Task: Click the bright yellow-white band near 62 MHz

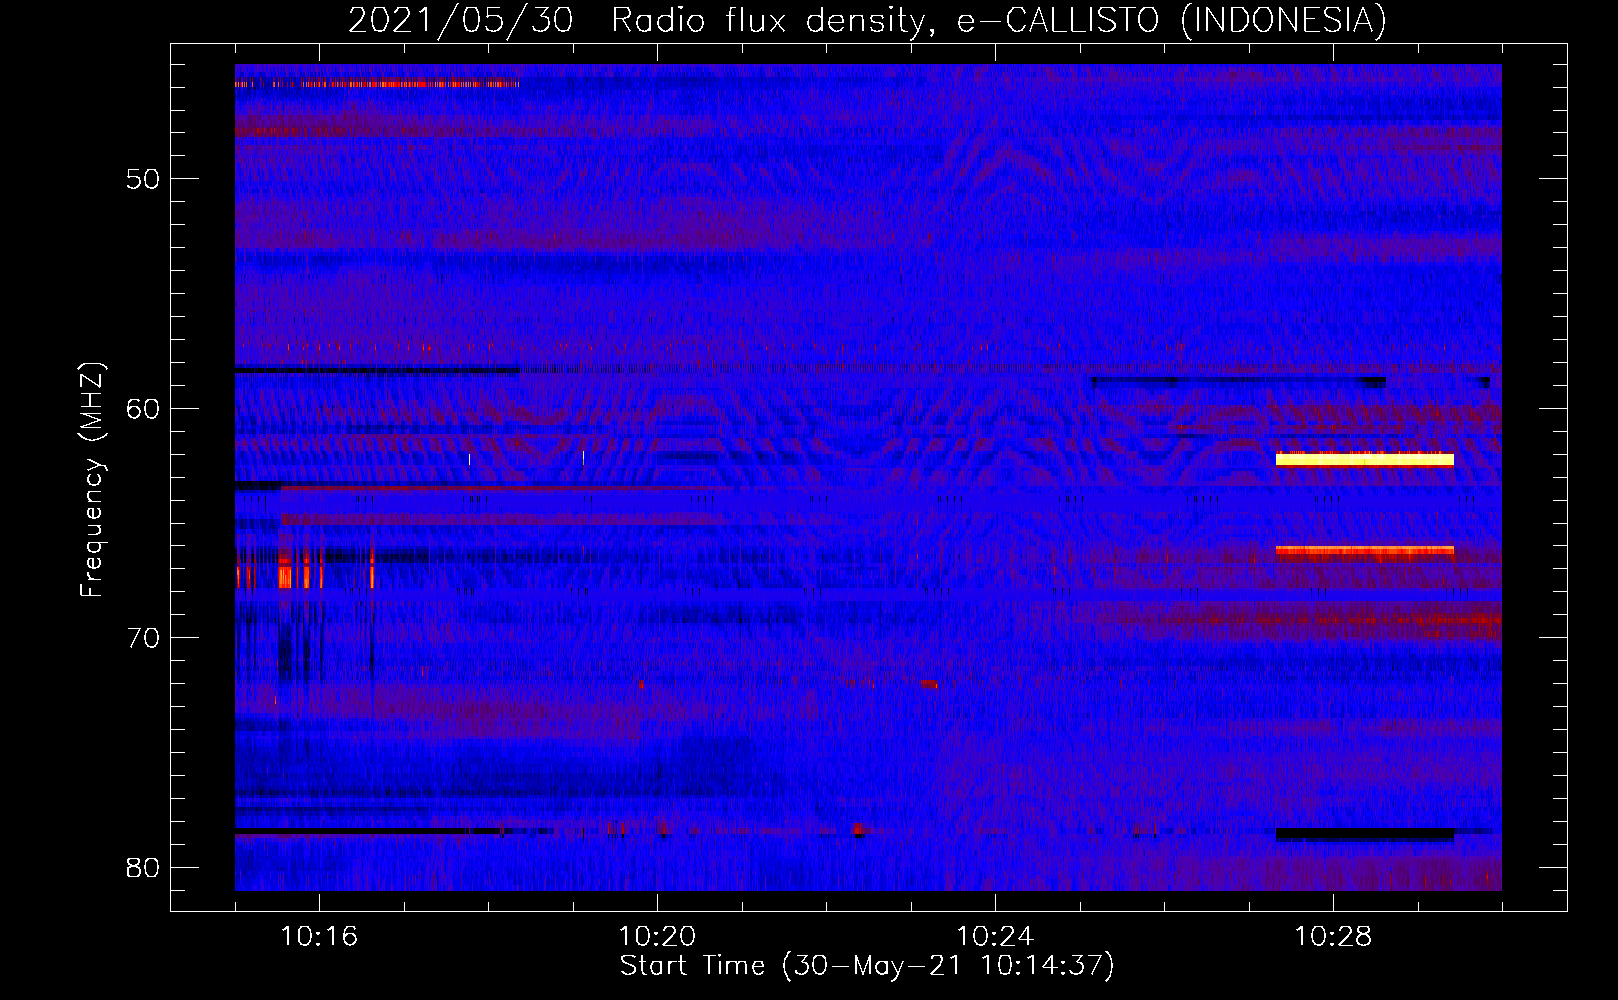Action: 1365,460
